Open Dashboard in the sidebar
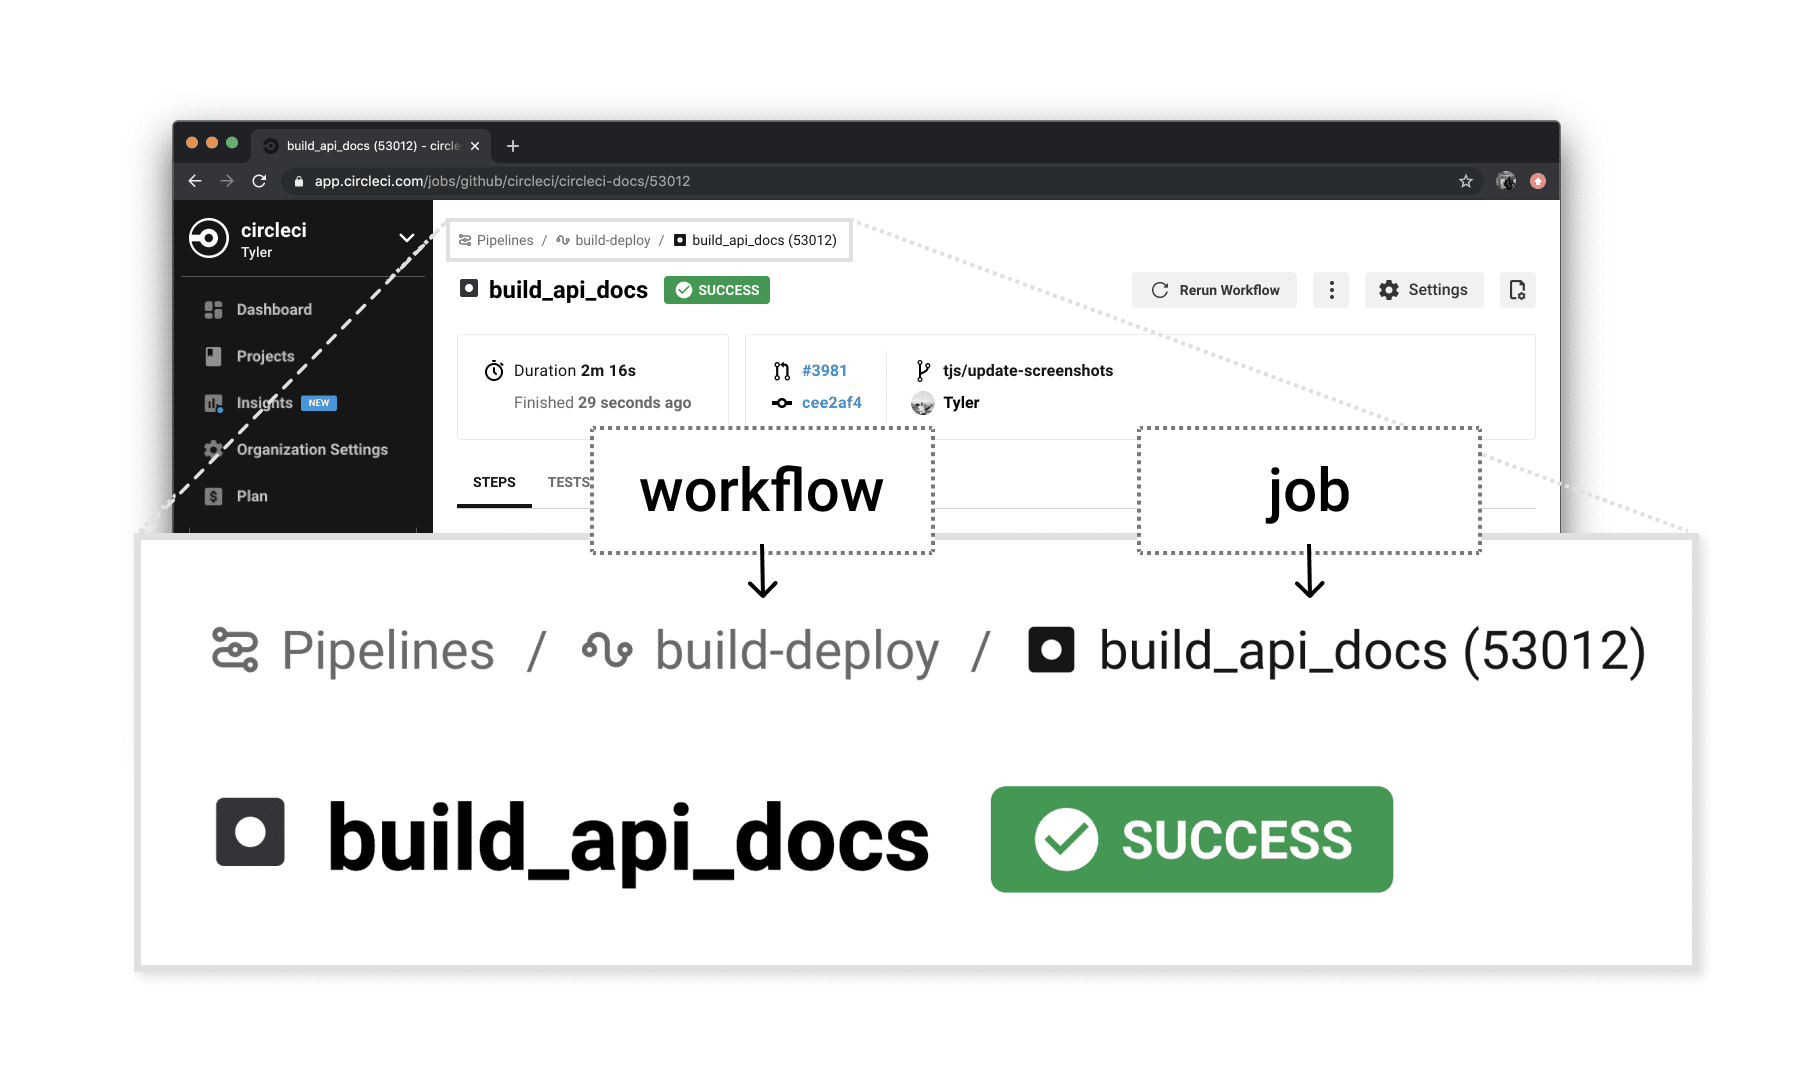This screenshot has height=1073, width=1795. 274,310
